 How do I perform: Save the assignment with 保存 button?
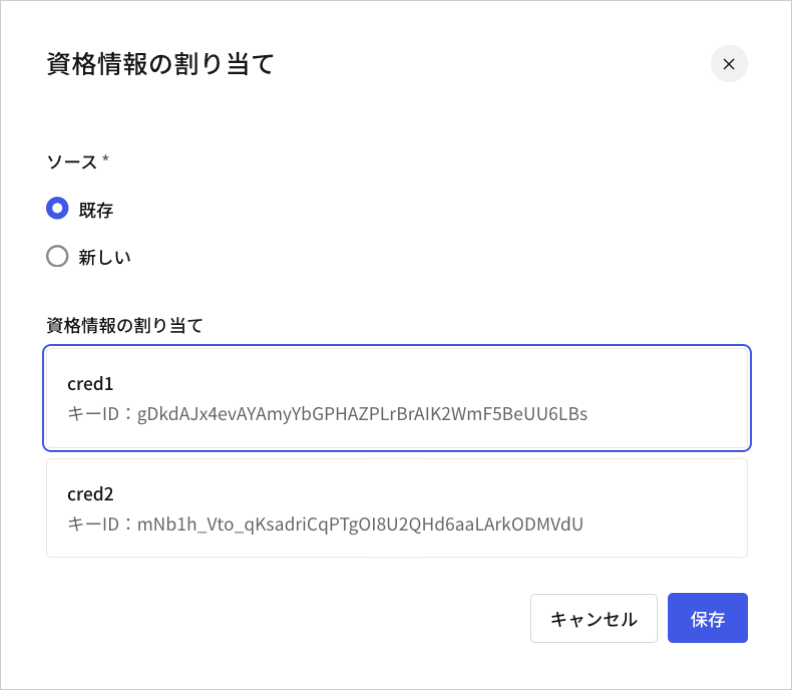coord(708,618)
